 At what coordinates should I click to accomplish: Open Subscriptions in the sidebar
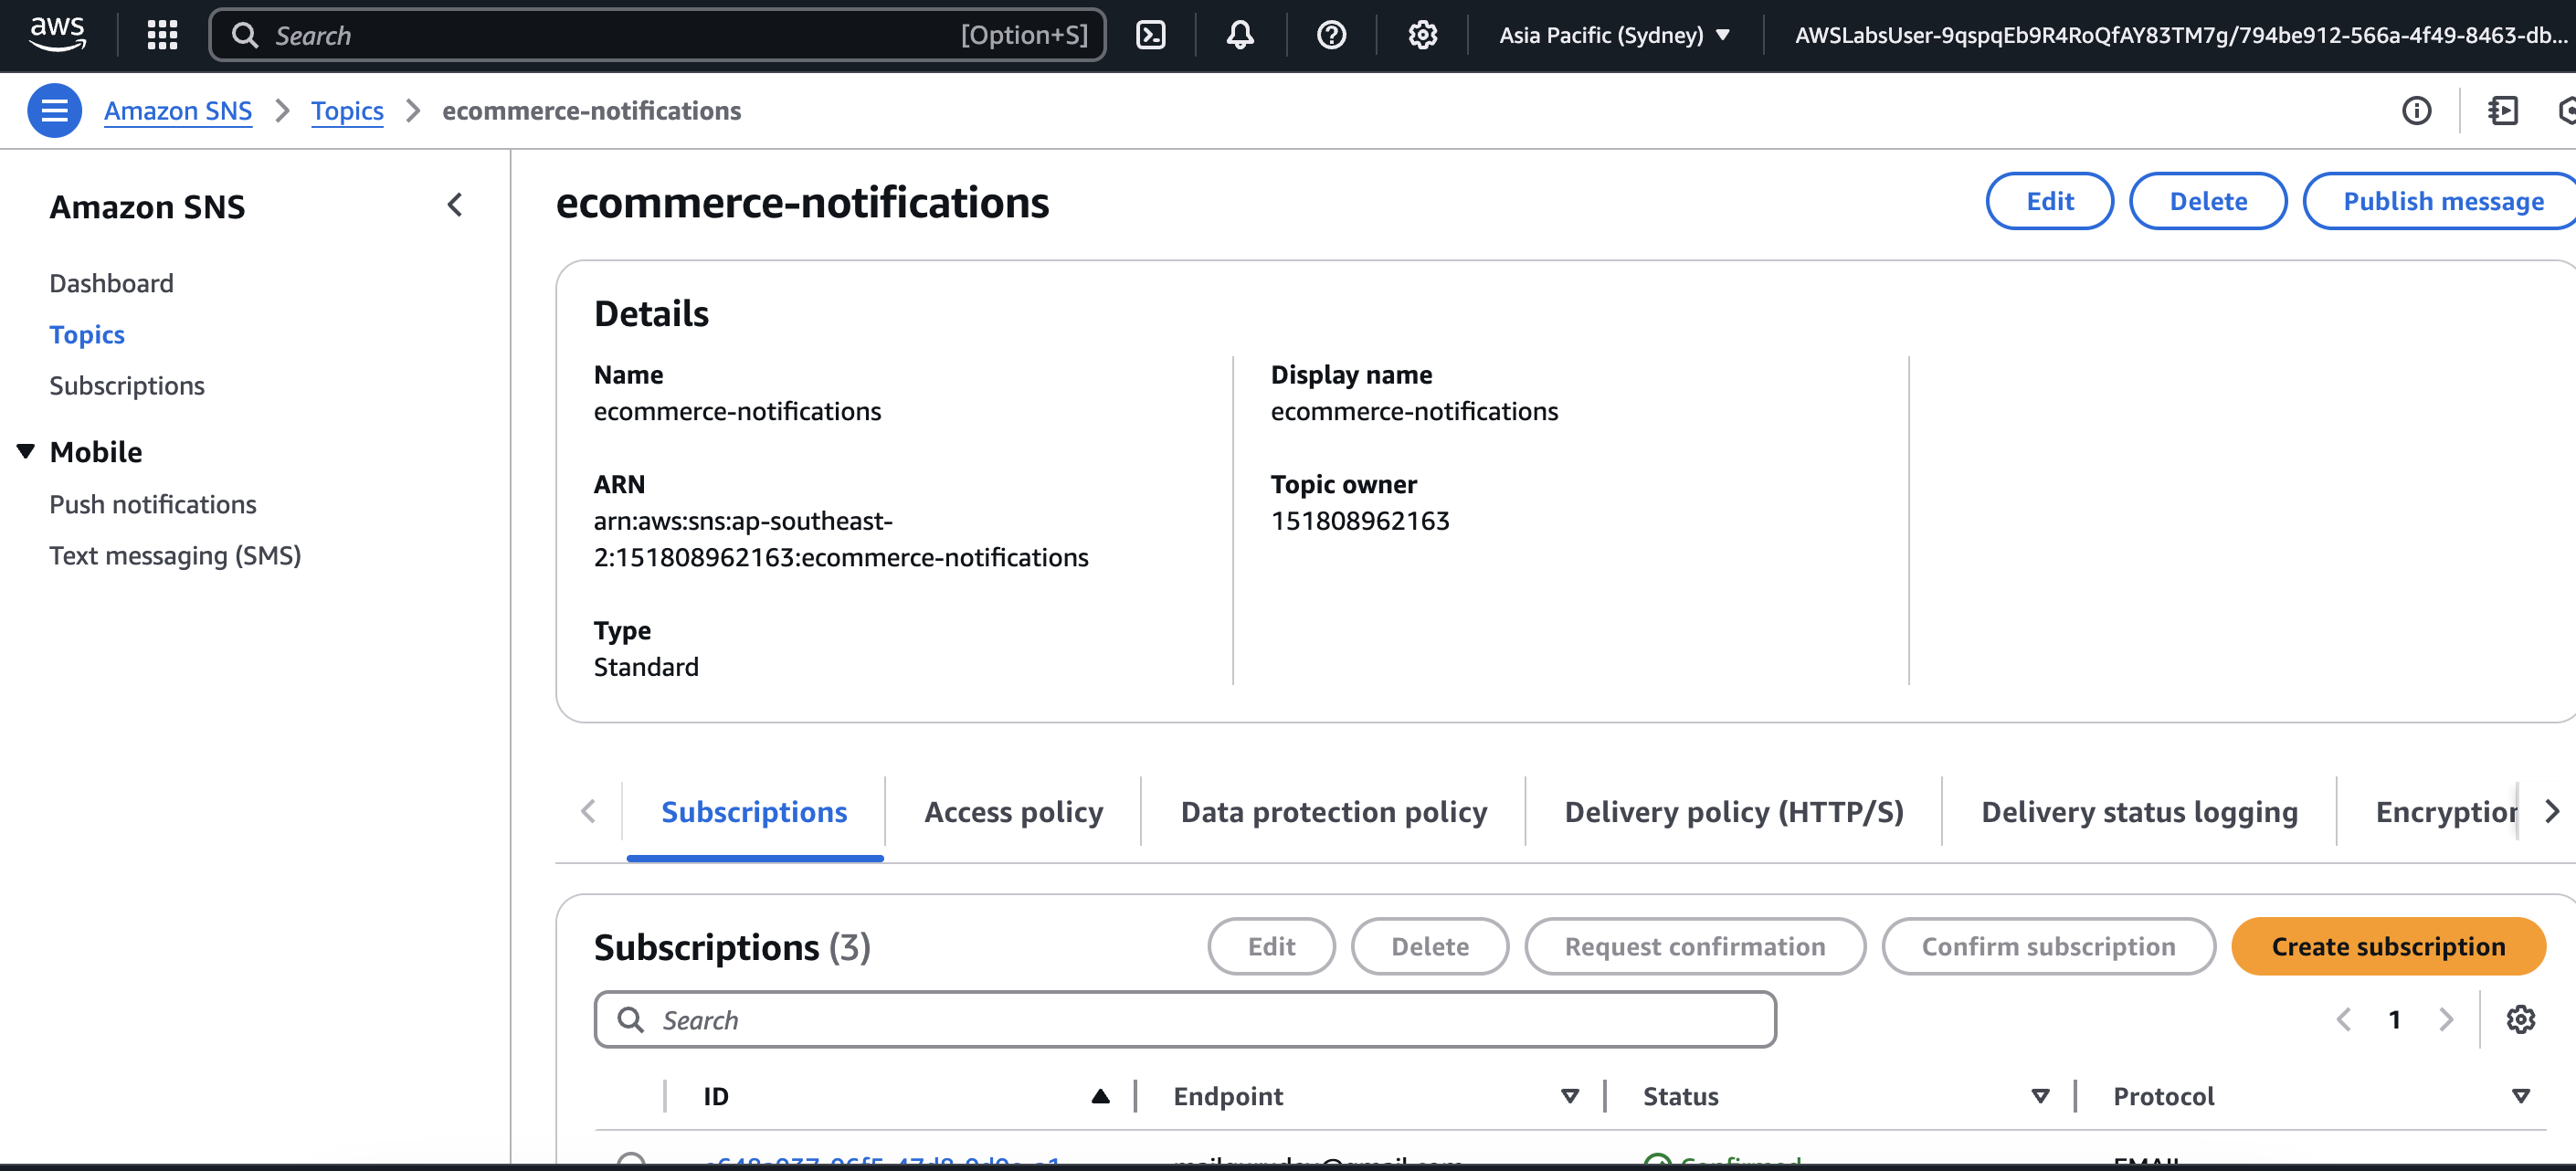[127, 385]
